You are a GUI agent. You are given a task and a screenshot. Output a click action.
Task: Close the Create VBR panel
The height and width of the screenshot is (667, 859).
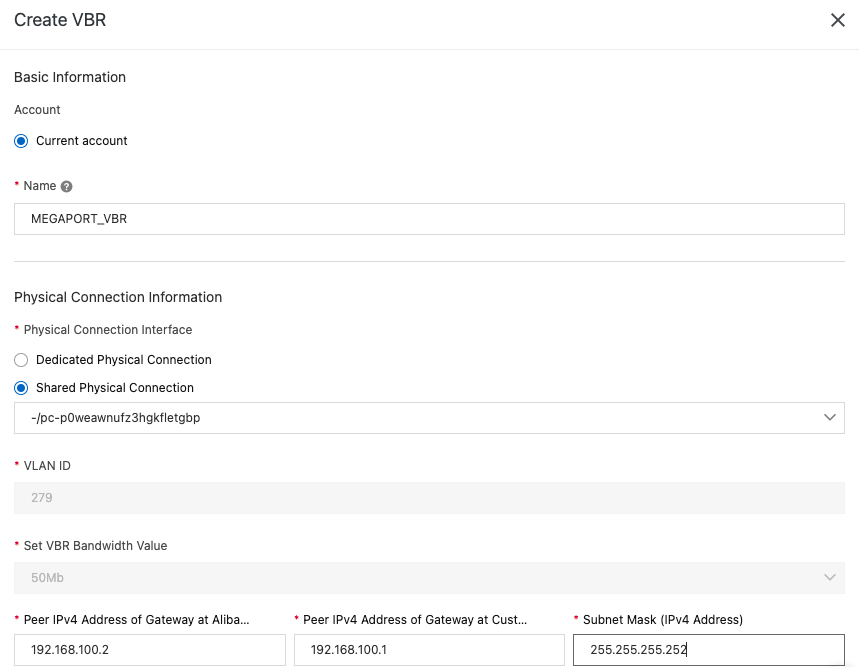point(838,20)
